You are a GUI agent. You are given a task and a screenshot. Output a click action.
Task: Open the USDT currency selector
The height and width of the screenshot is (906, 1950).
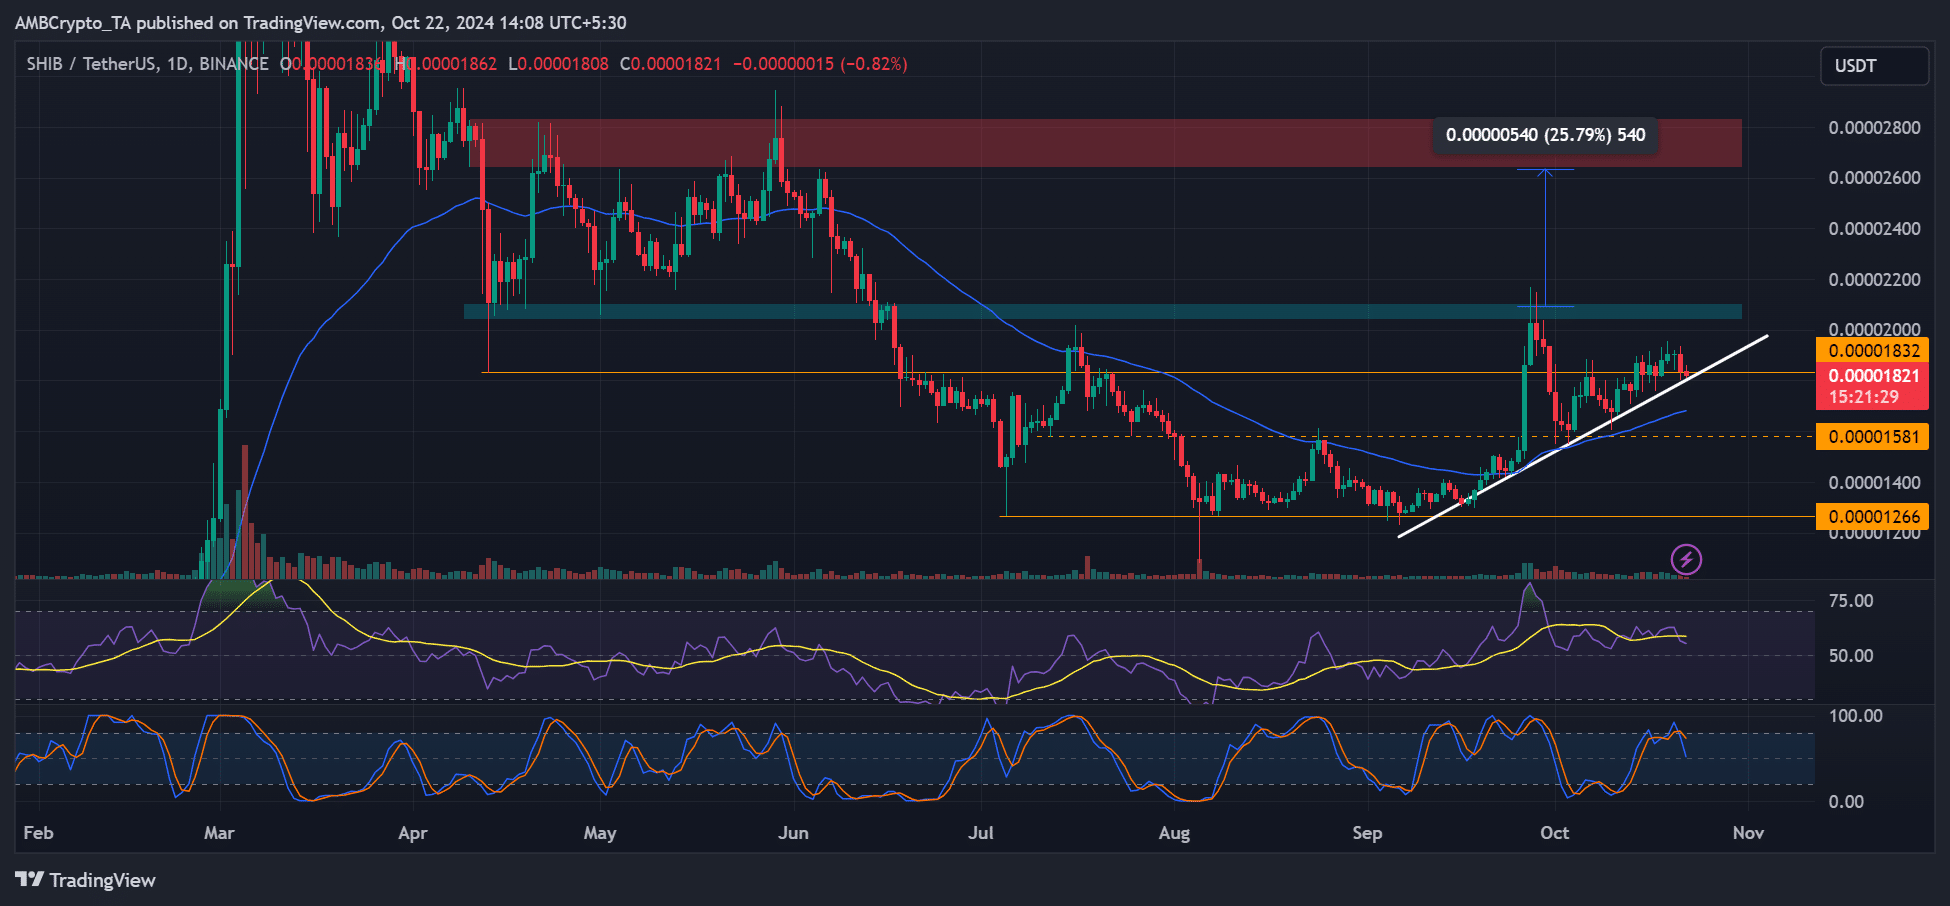(1874, 66)
